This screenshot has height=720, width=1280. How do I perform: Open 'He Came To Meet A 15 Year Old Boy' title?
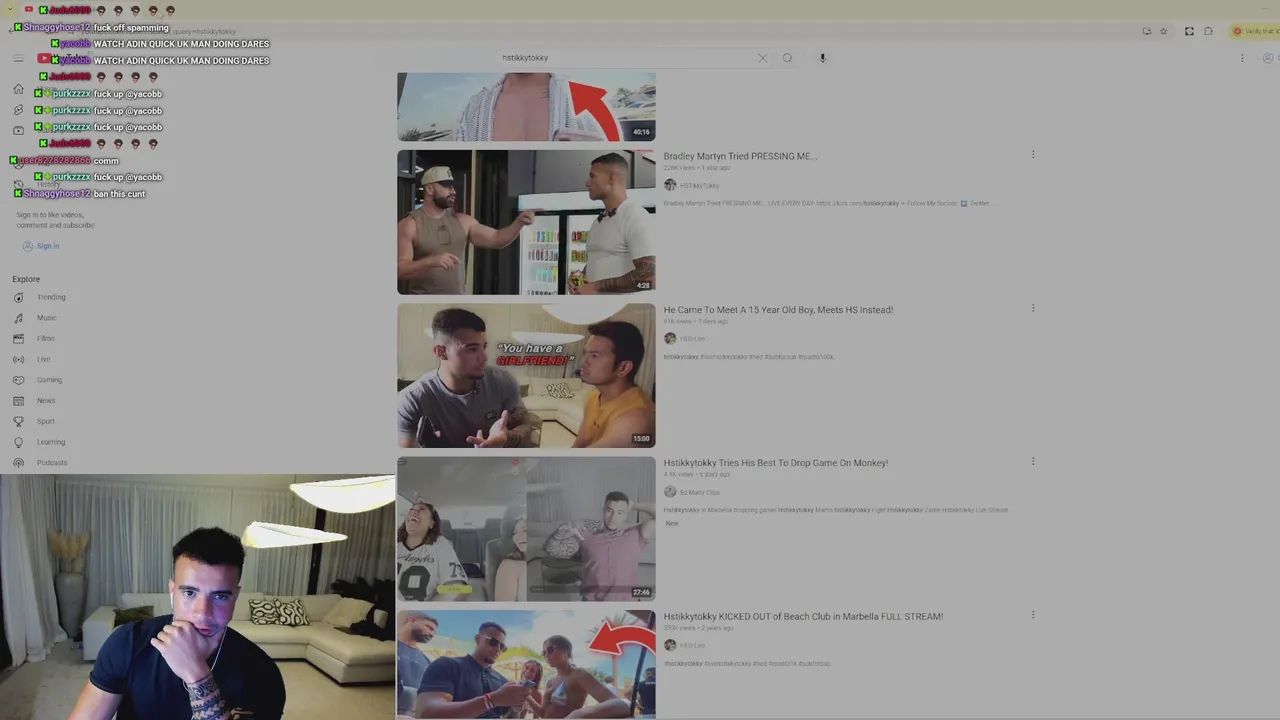778,310
